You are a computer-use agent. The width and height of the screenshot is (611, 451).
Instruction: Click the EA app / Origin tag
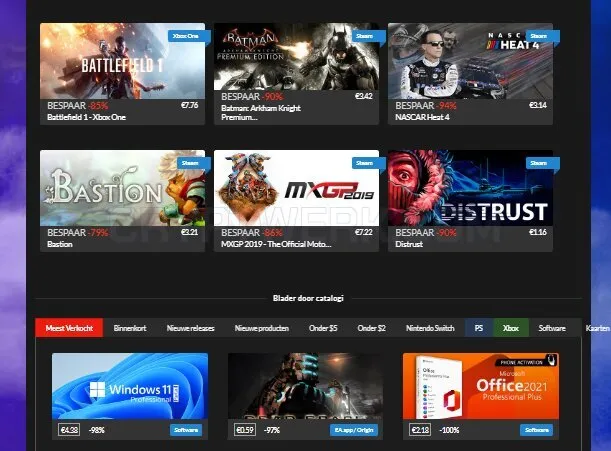(354, 430)
